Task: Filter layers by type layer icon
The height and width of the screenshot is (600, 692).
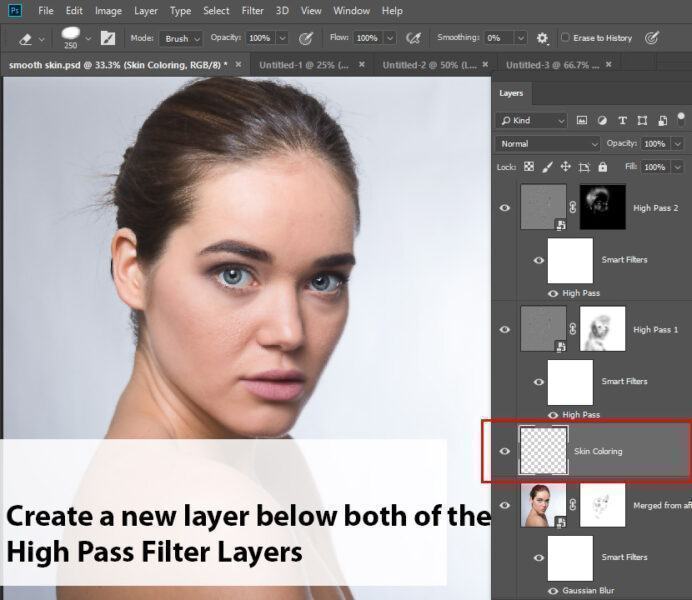Action: 623,120
